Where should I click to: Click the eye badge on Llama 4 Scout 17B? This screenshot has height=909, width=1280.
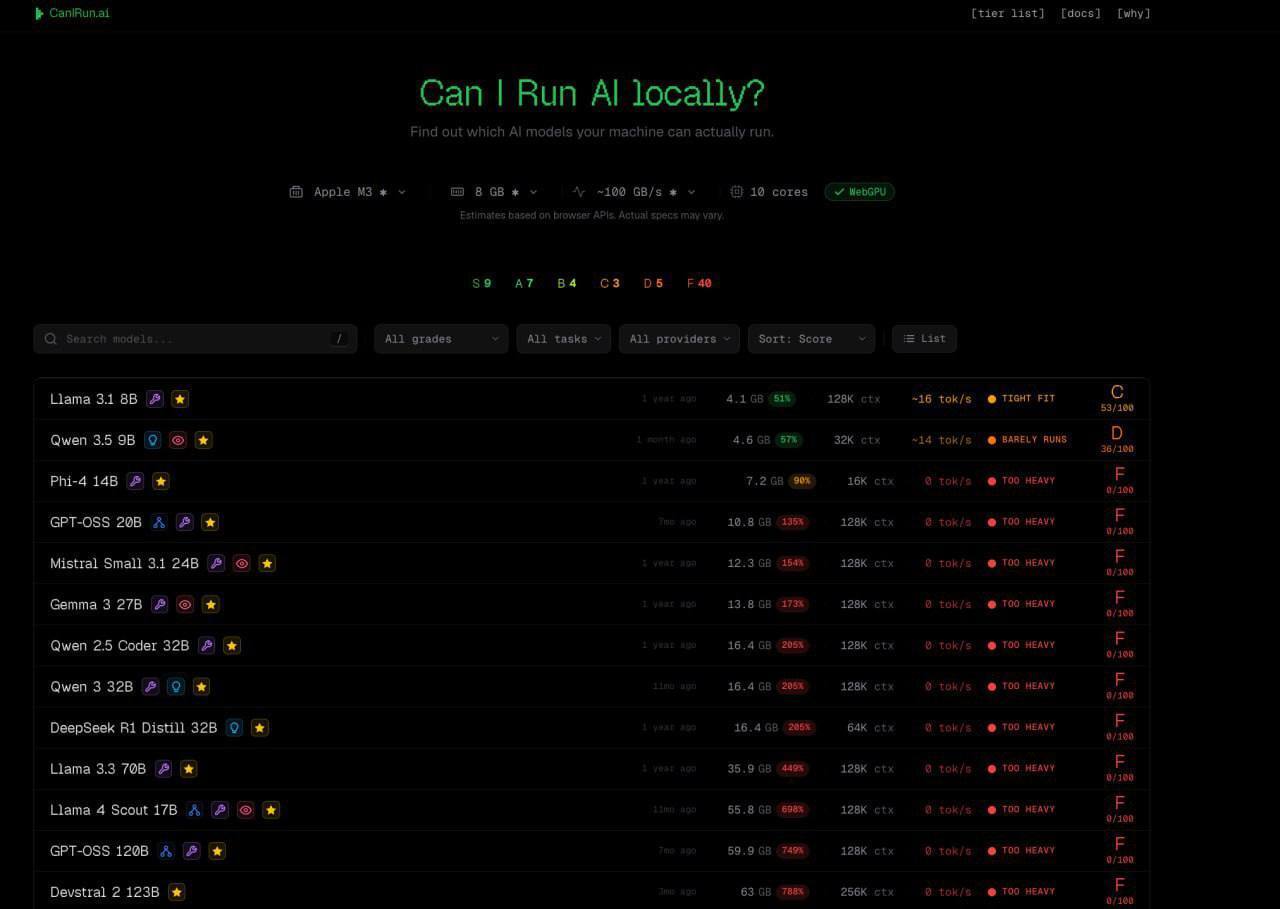(x=246, y=809)
